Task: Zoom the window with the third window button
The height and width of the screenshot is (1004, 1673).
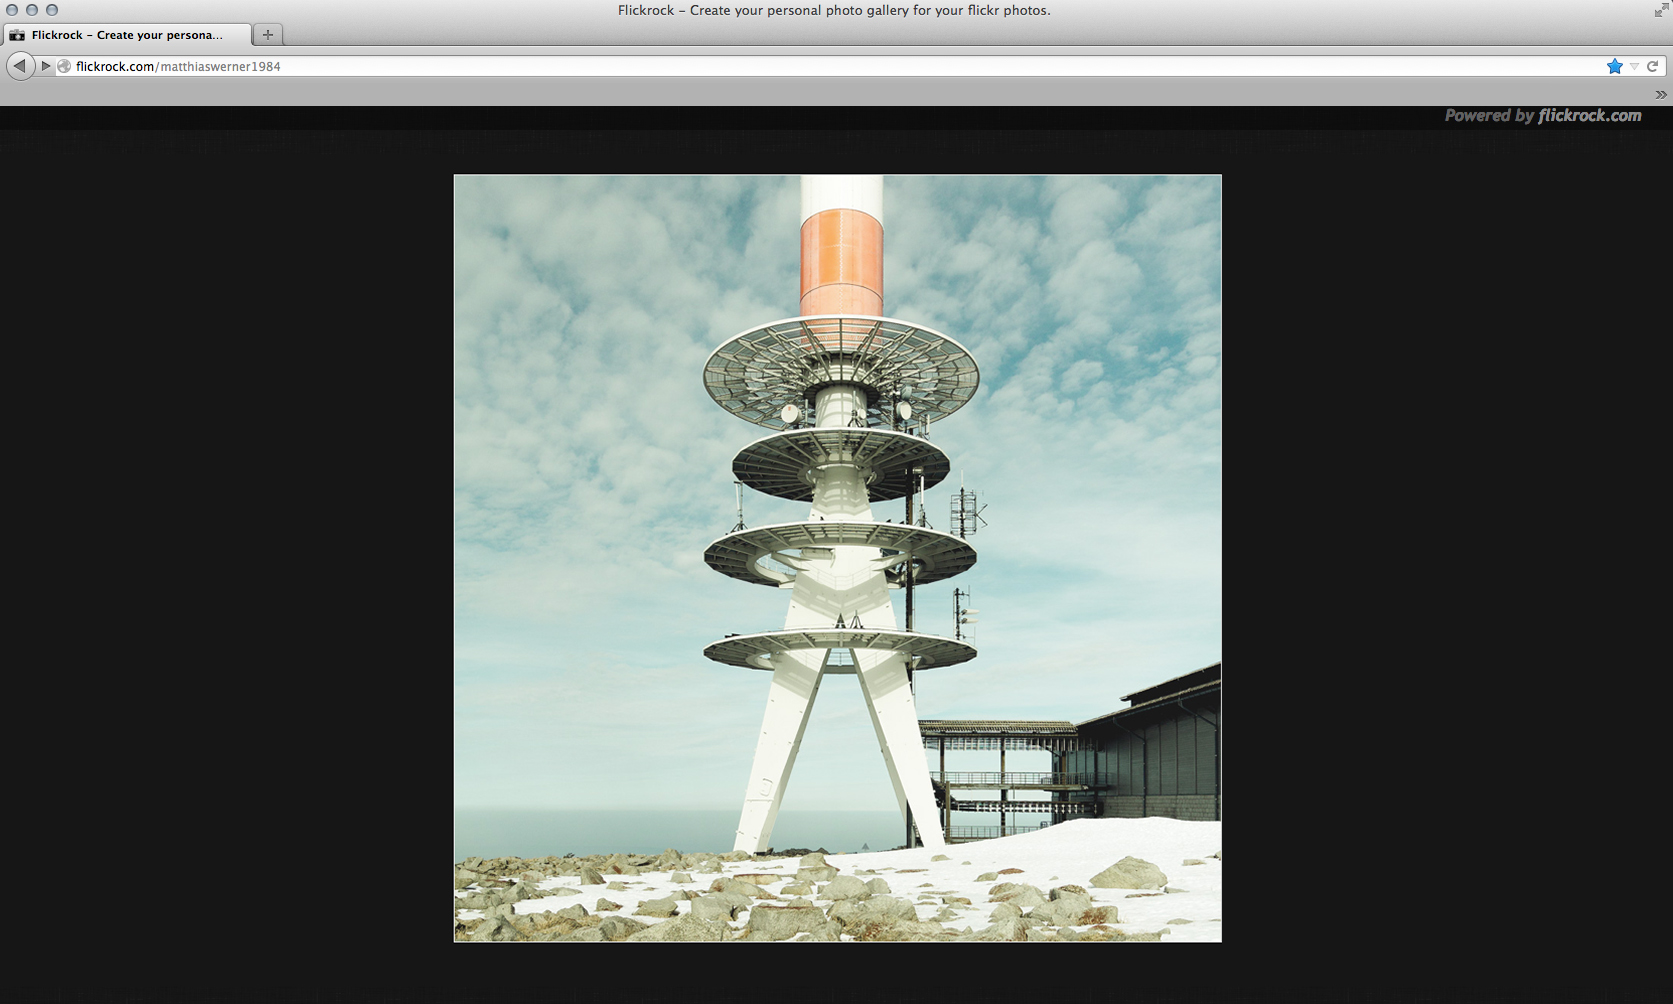Action: click(x=52, y=10)
